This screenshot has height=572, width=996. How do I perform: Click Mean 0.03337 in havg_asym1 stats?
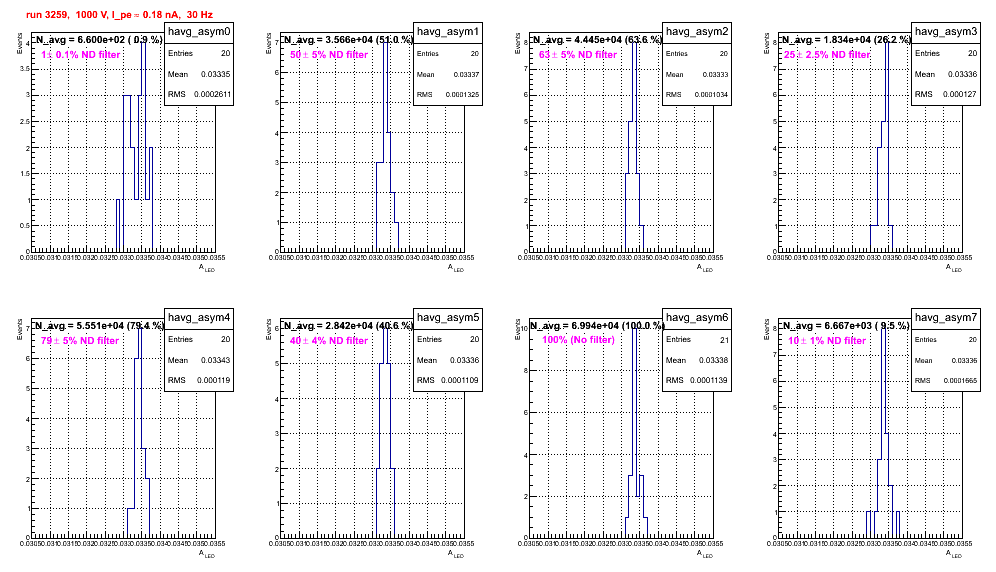(448, 74)
